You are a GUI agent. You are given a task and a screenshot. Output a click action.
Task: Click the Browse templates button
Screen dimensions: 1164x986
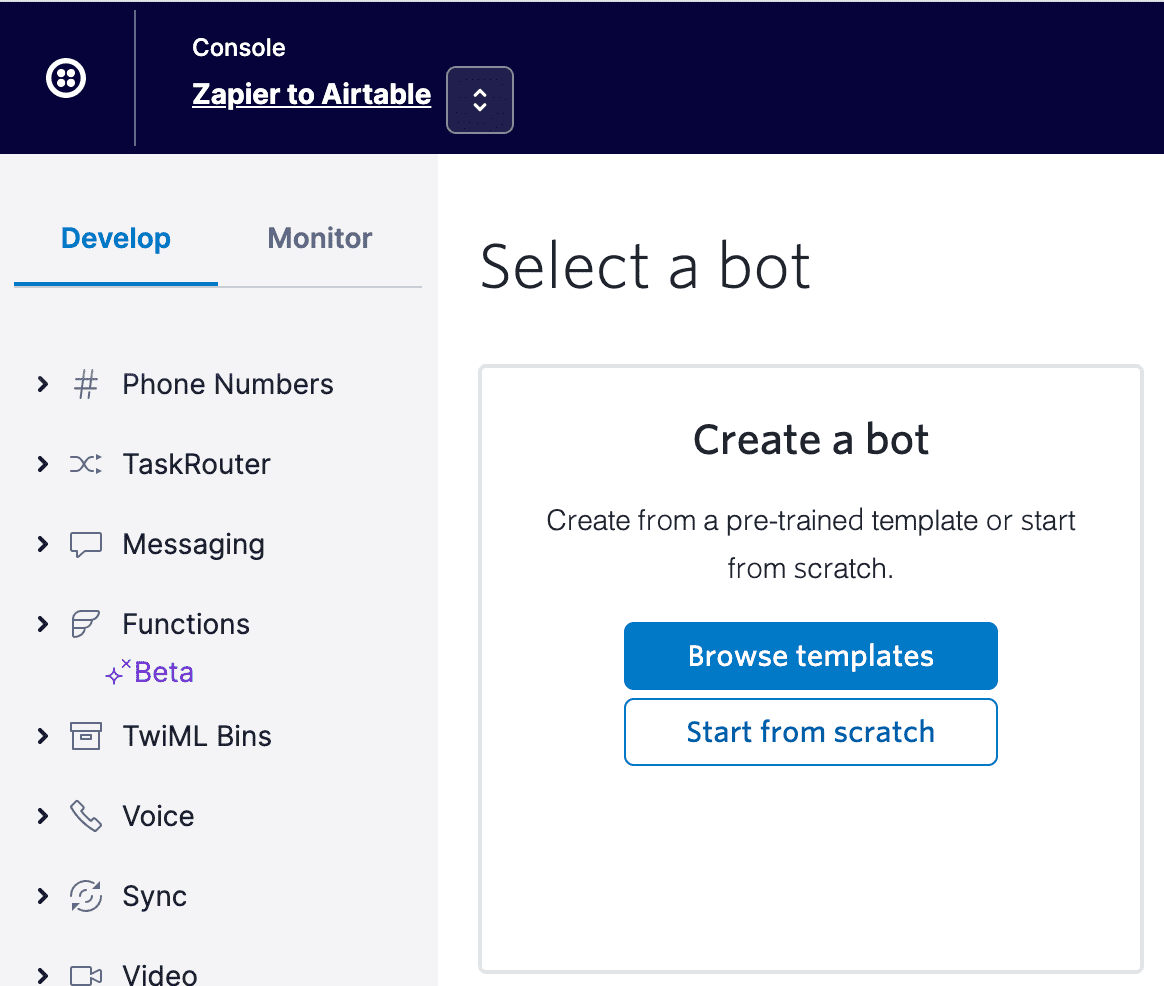[811, 656]
